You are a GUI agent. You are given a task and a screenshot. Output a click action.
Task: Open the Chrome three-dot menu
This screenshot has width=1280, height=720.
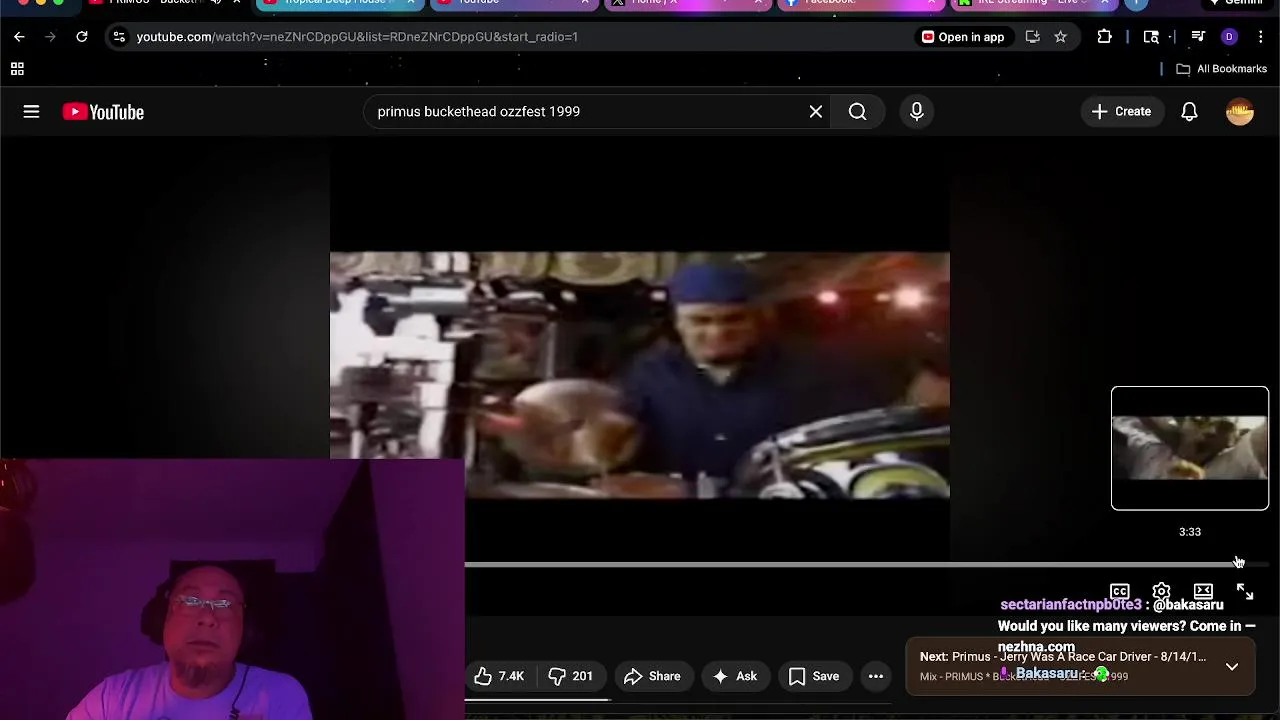pyautogui.click(x=1260, y=37)
